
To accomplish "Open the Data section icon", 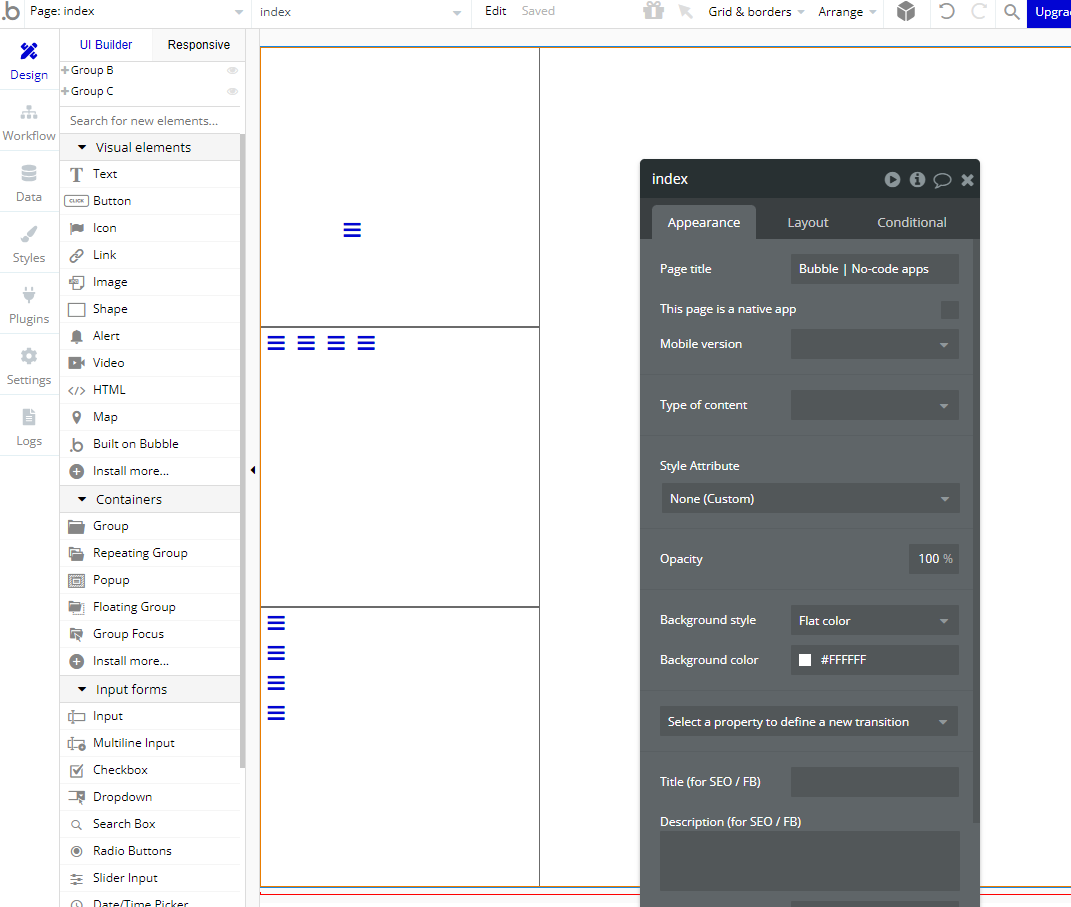I will [29, 184].
